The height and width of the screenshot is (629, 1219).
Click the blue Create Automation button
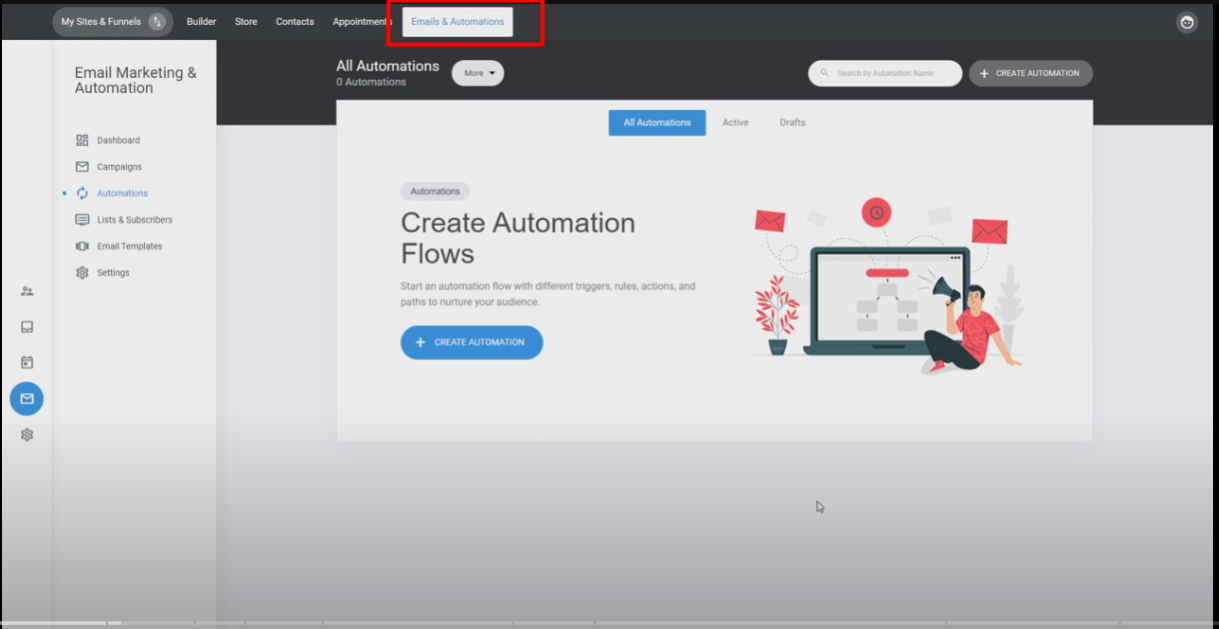[x=472, y=342]
